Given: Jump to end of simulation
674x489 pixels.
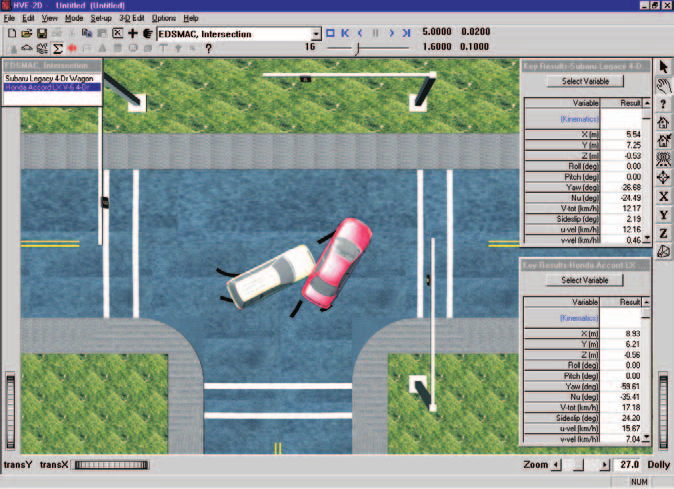Looking at the screenshot, I should point(407,33).
